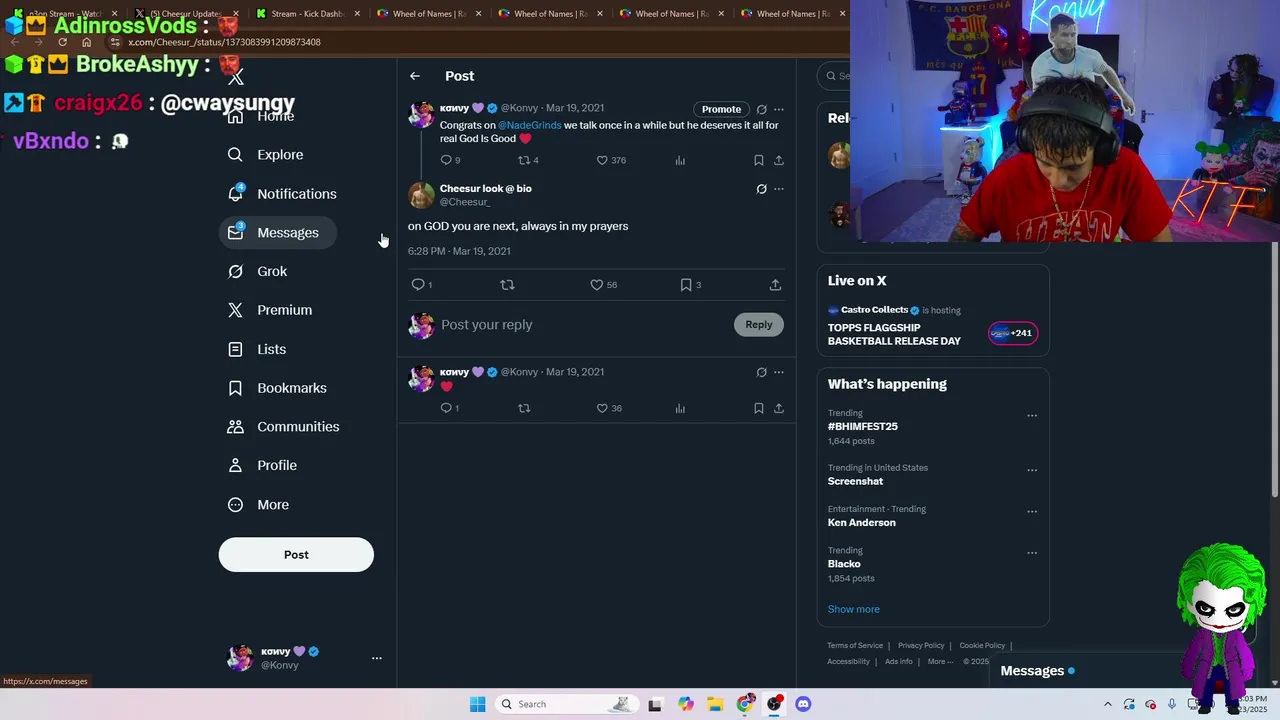View analytics of the Congrats post
1280x720 pixels.
(x=680, y=160)
